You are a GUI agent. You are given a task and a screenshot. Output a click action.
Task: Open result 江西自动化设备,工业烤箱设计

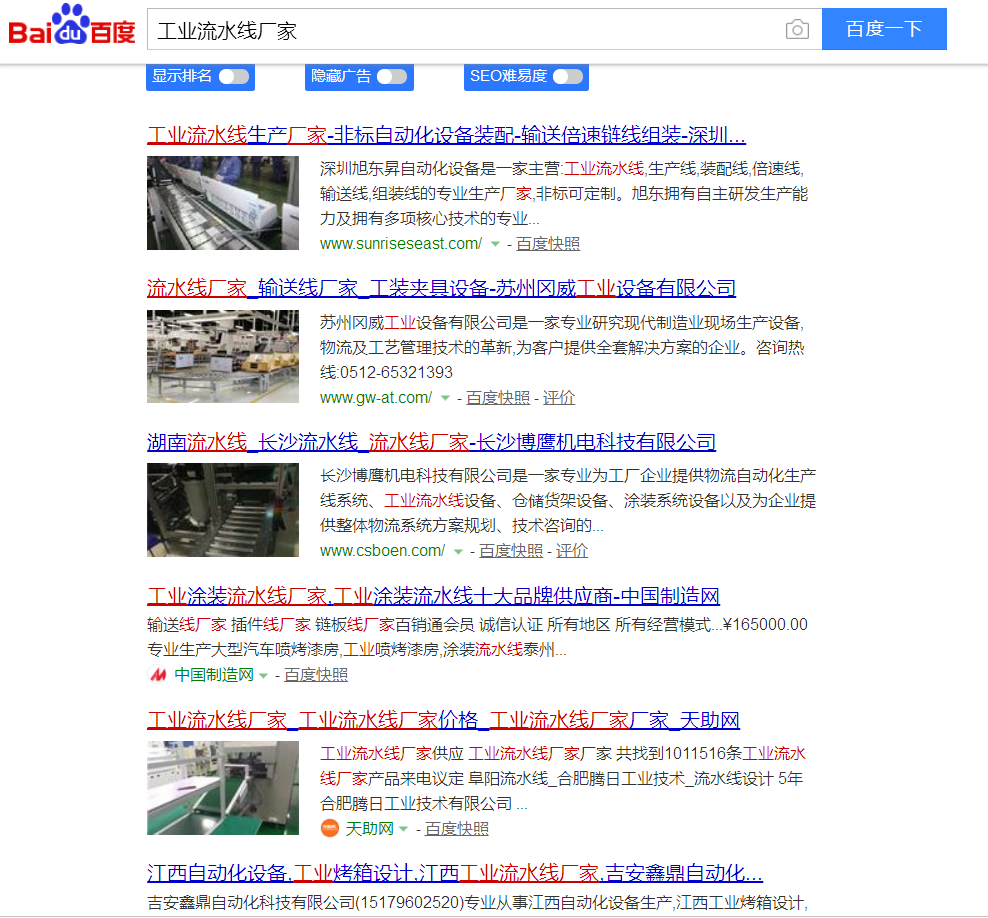pos(455,873)
